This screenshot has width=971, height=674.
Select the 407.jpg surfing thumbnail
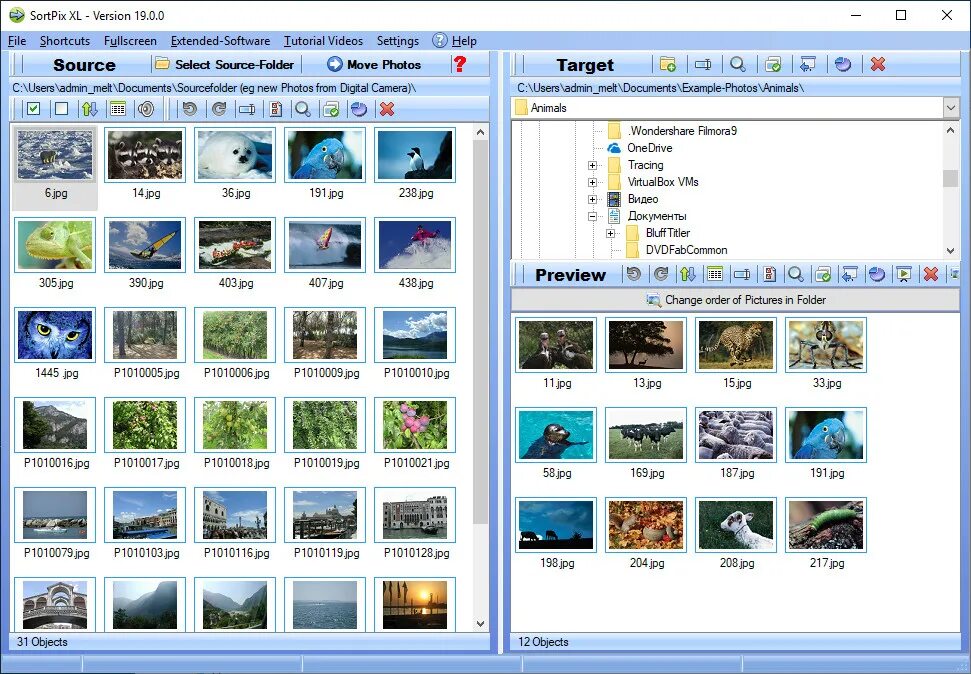point(325,245)
